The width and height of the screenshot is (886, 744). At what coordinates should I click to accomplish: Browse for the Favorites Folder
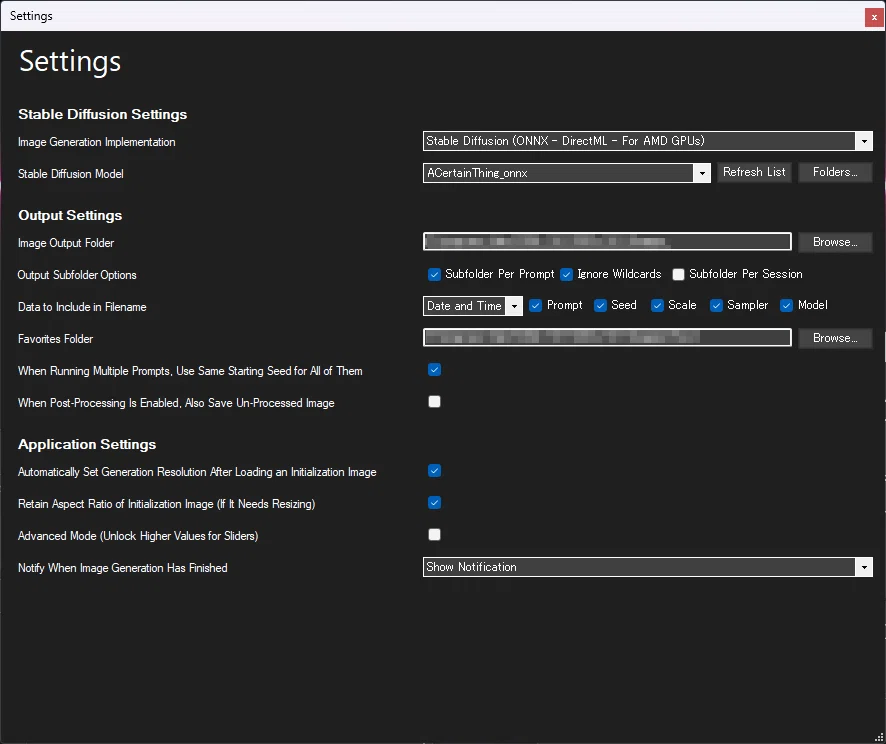coord(835,338)
